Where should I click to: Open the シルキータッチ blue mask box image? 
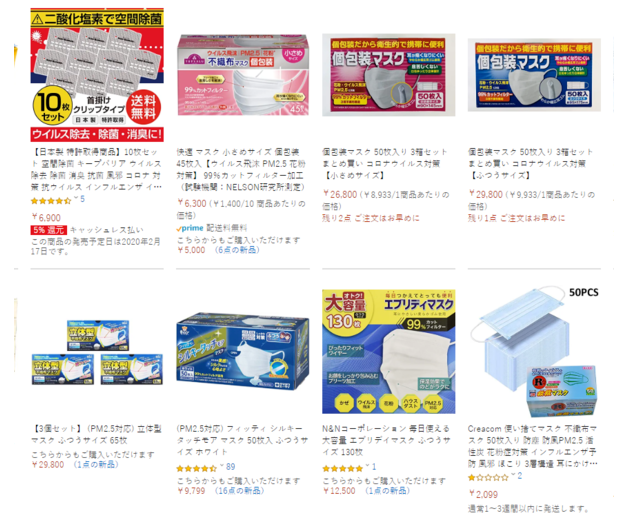(243, 352)
